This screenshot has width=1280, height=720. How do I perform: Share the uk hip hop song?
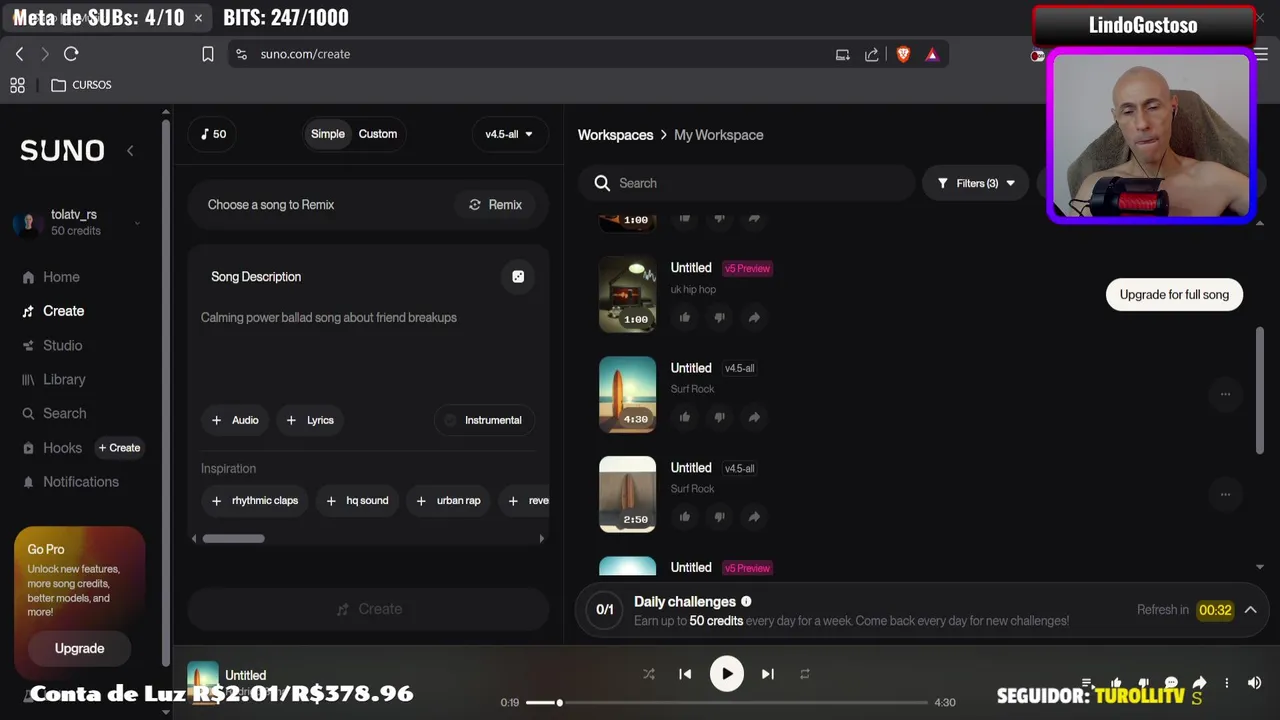[754, 317]
